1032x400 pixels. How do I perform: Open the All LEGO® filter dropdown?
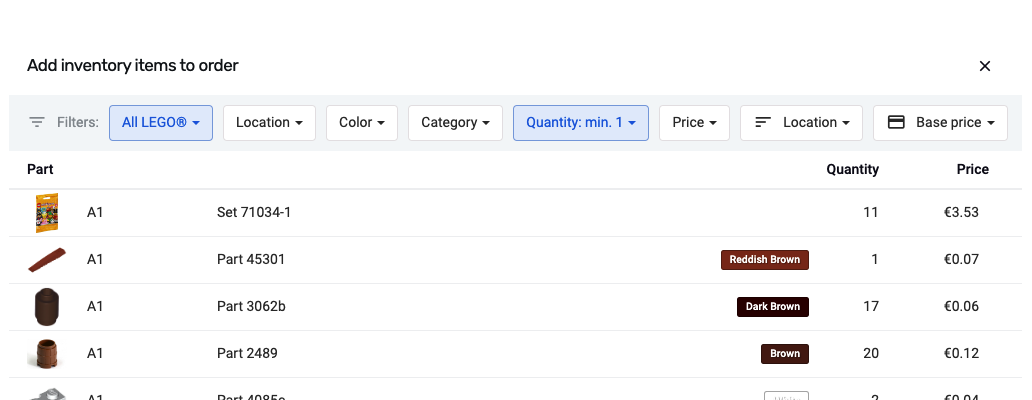point(160,122)
